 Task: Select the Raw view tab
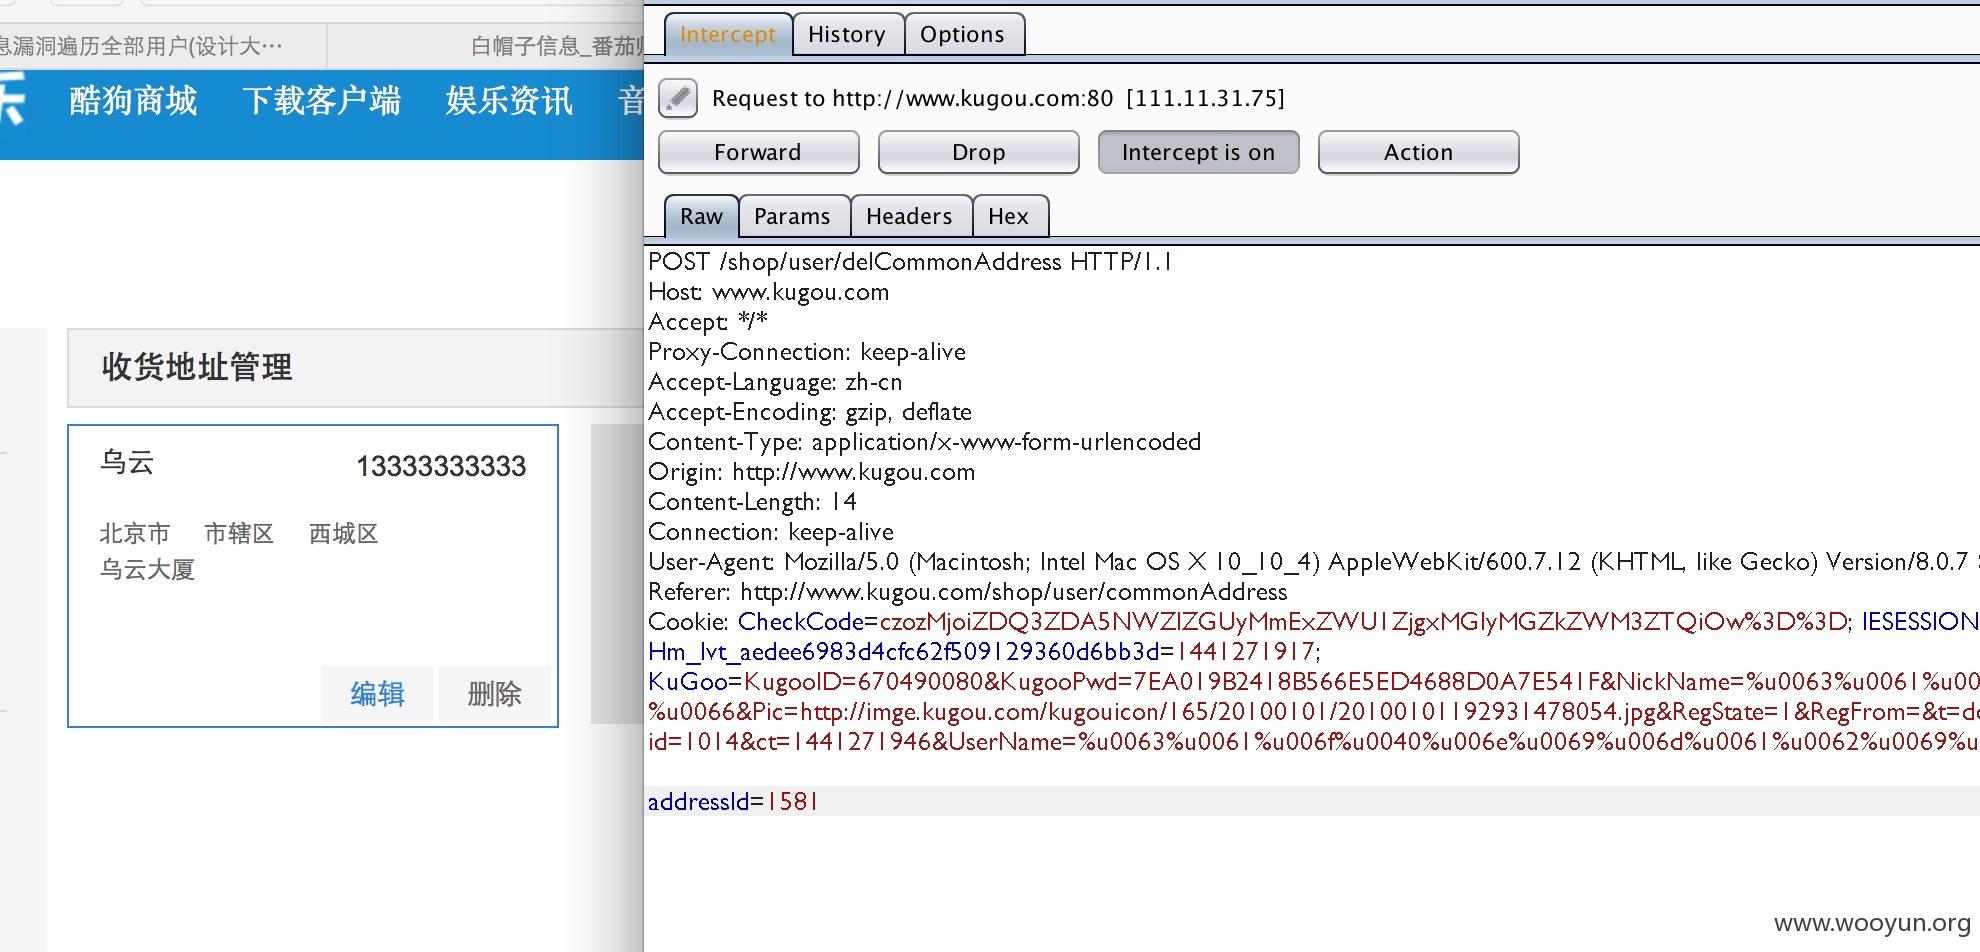(x=701, y=216)
